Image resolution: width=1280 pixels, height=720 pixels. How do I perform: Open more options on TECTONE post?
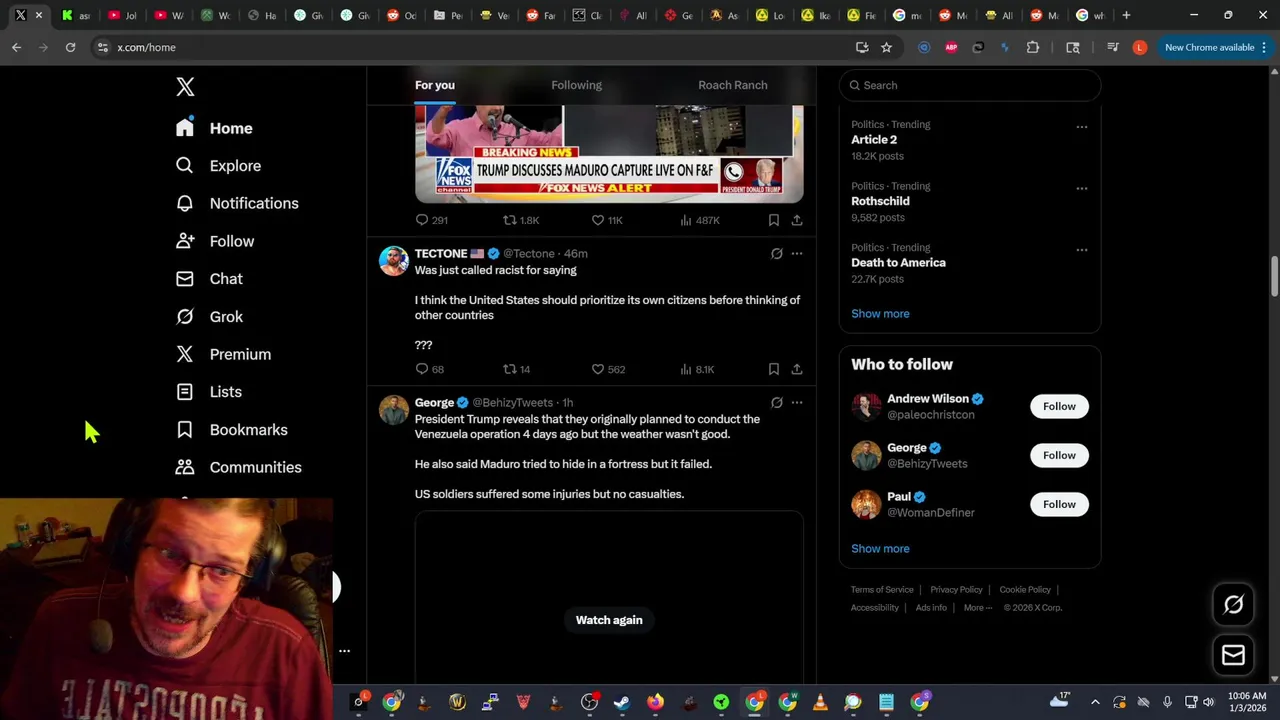pyautogui.click(x=797, y=254)
